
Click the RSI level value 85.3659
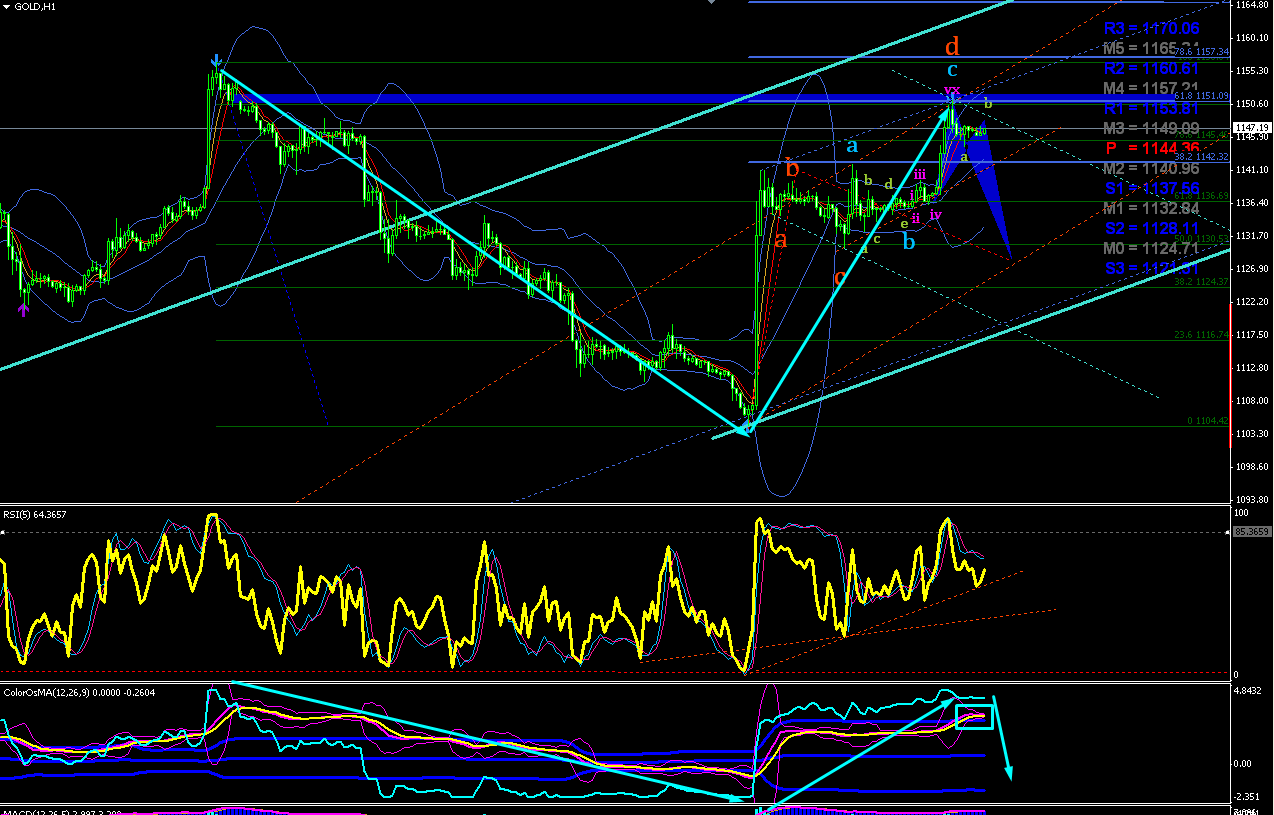(1252, 532)
